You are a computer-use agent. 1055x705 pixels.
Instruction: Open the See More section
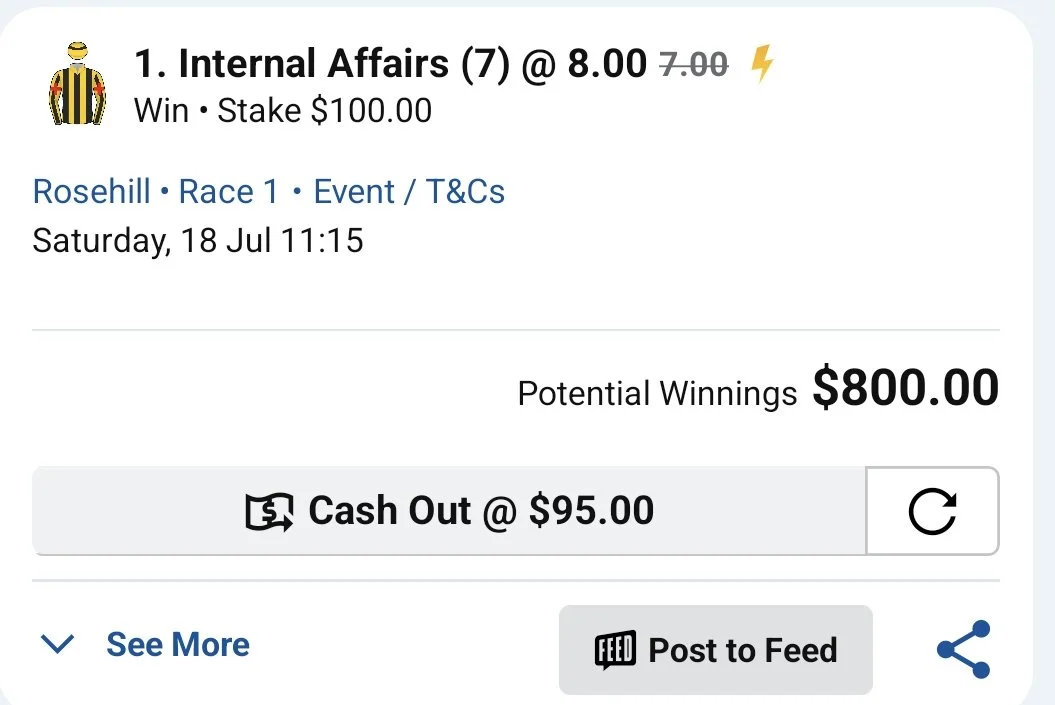[178, 644]
